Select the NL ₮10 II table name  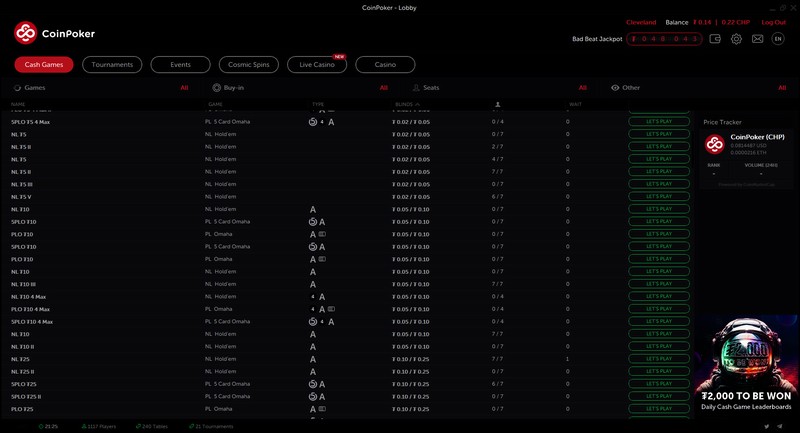point(22,347)
